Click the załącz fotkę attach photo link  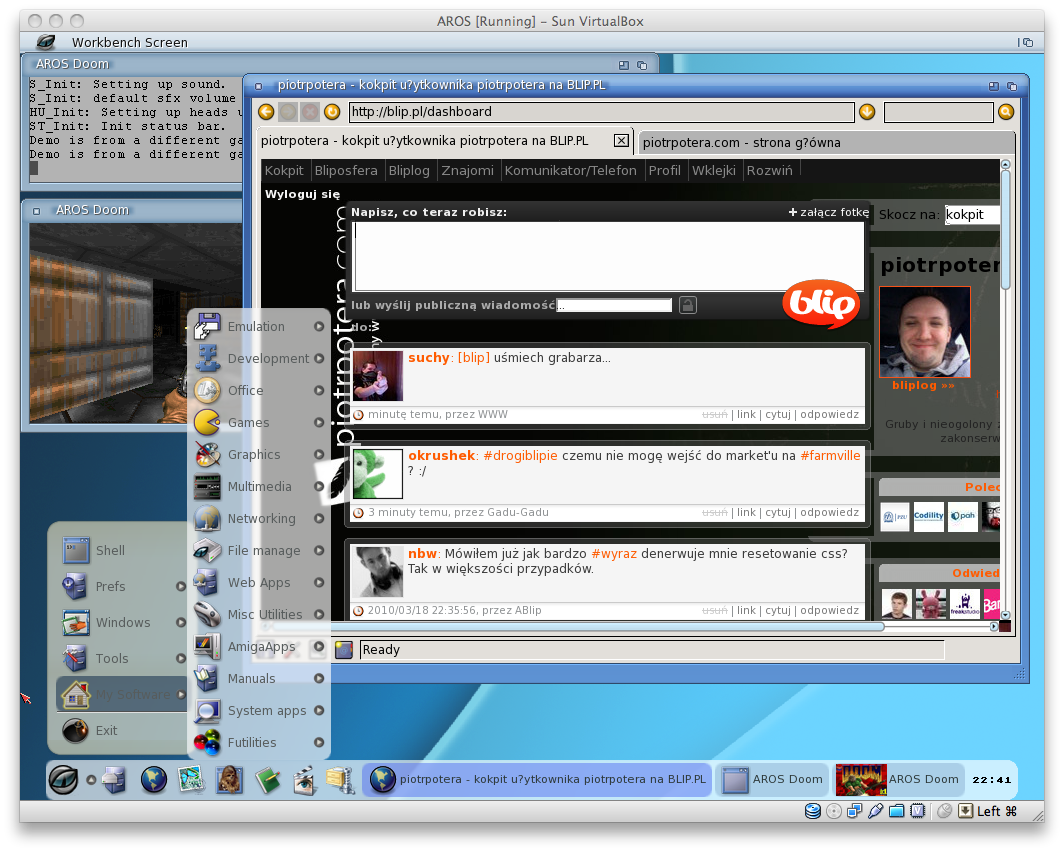[x=829, y=212]
